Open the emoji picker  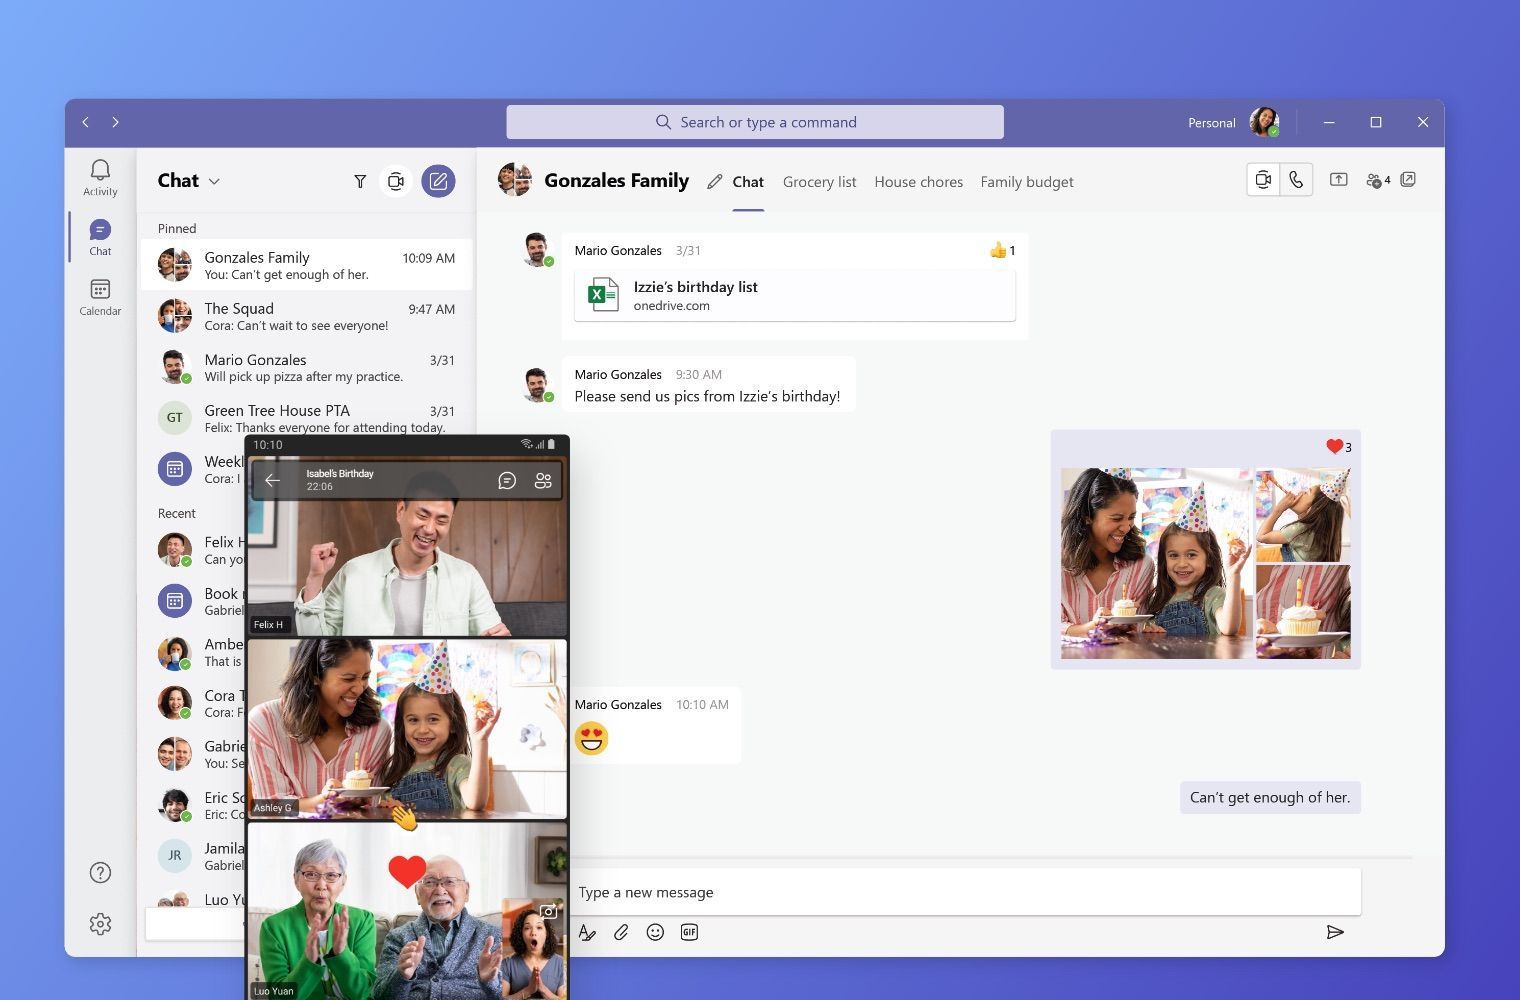[x=655, y=932]
